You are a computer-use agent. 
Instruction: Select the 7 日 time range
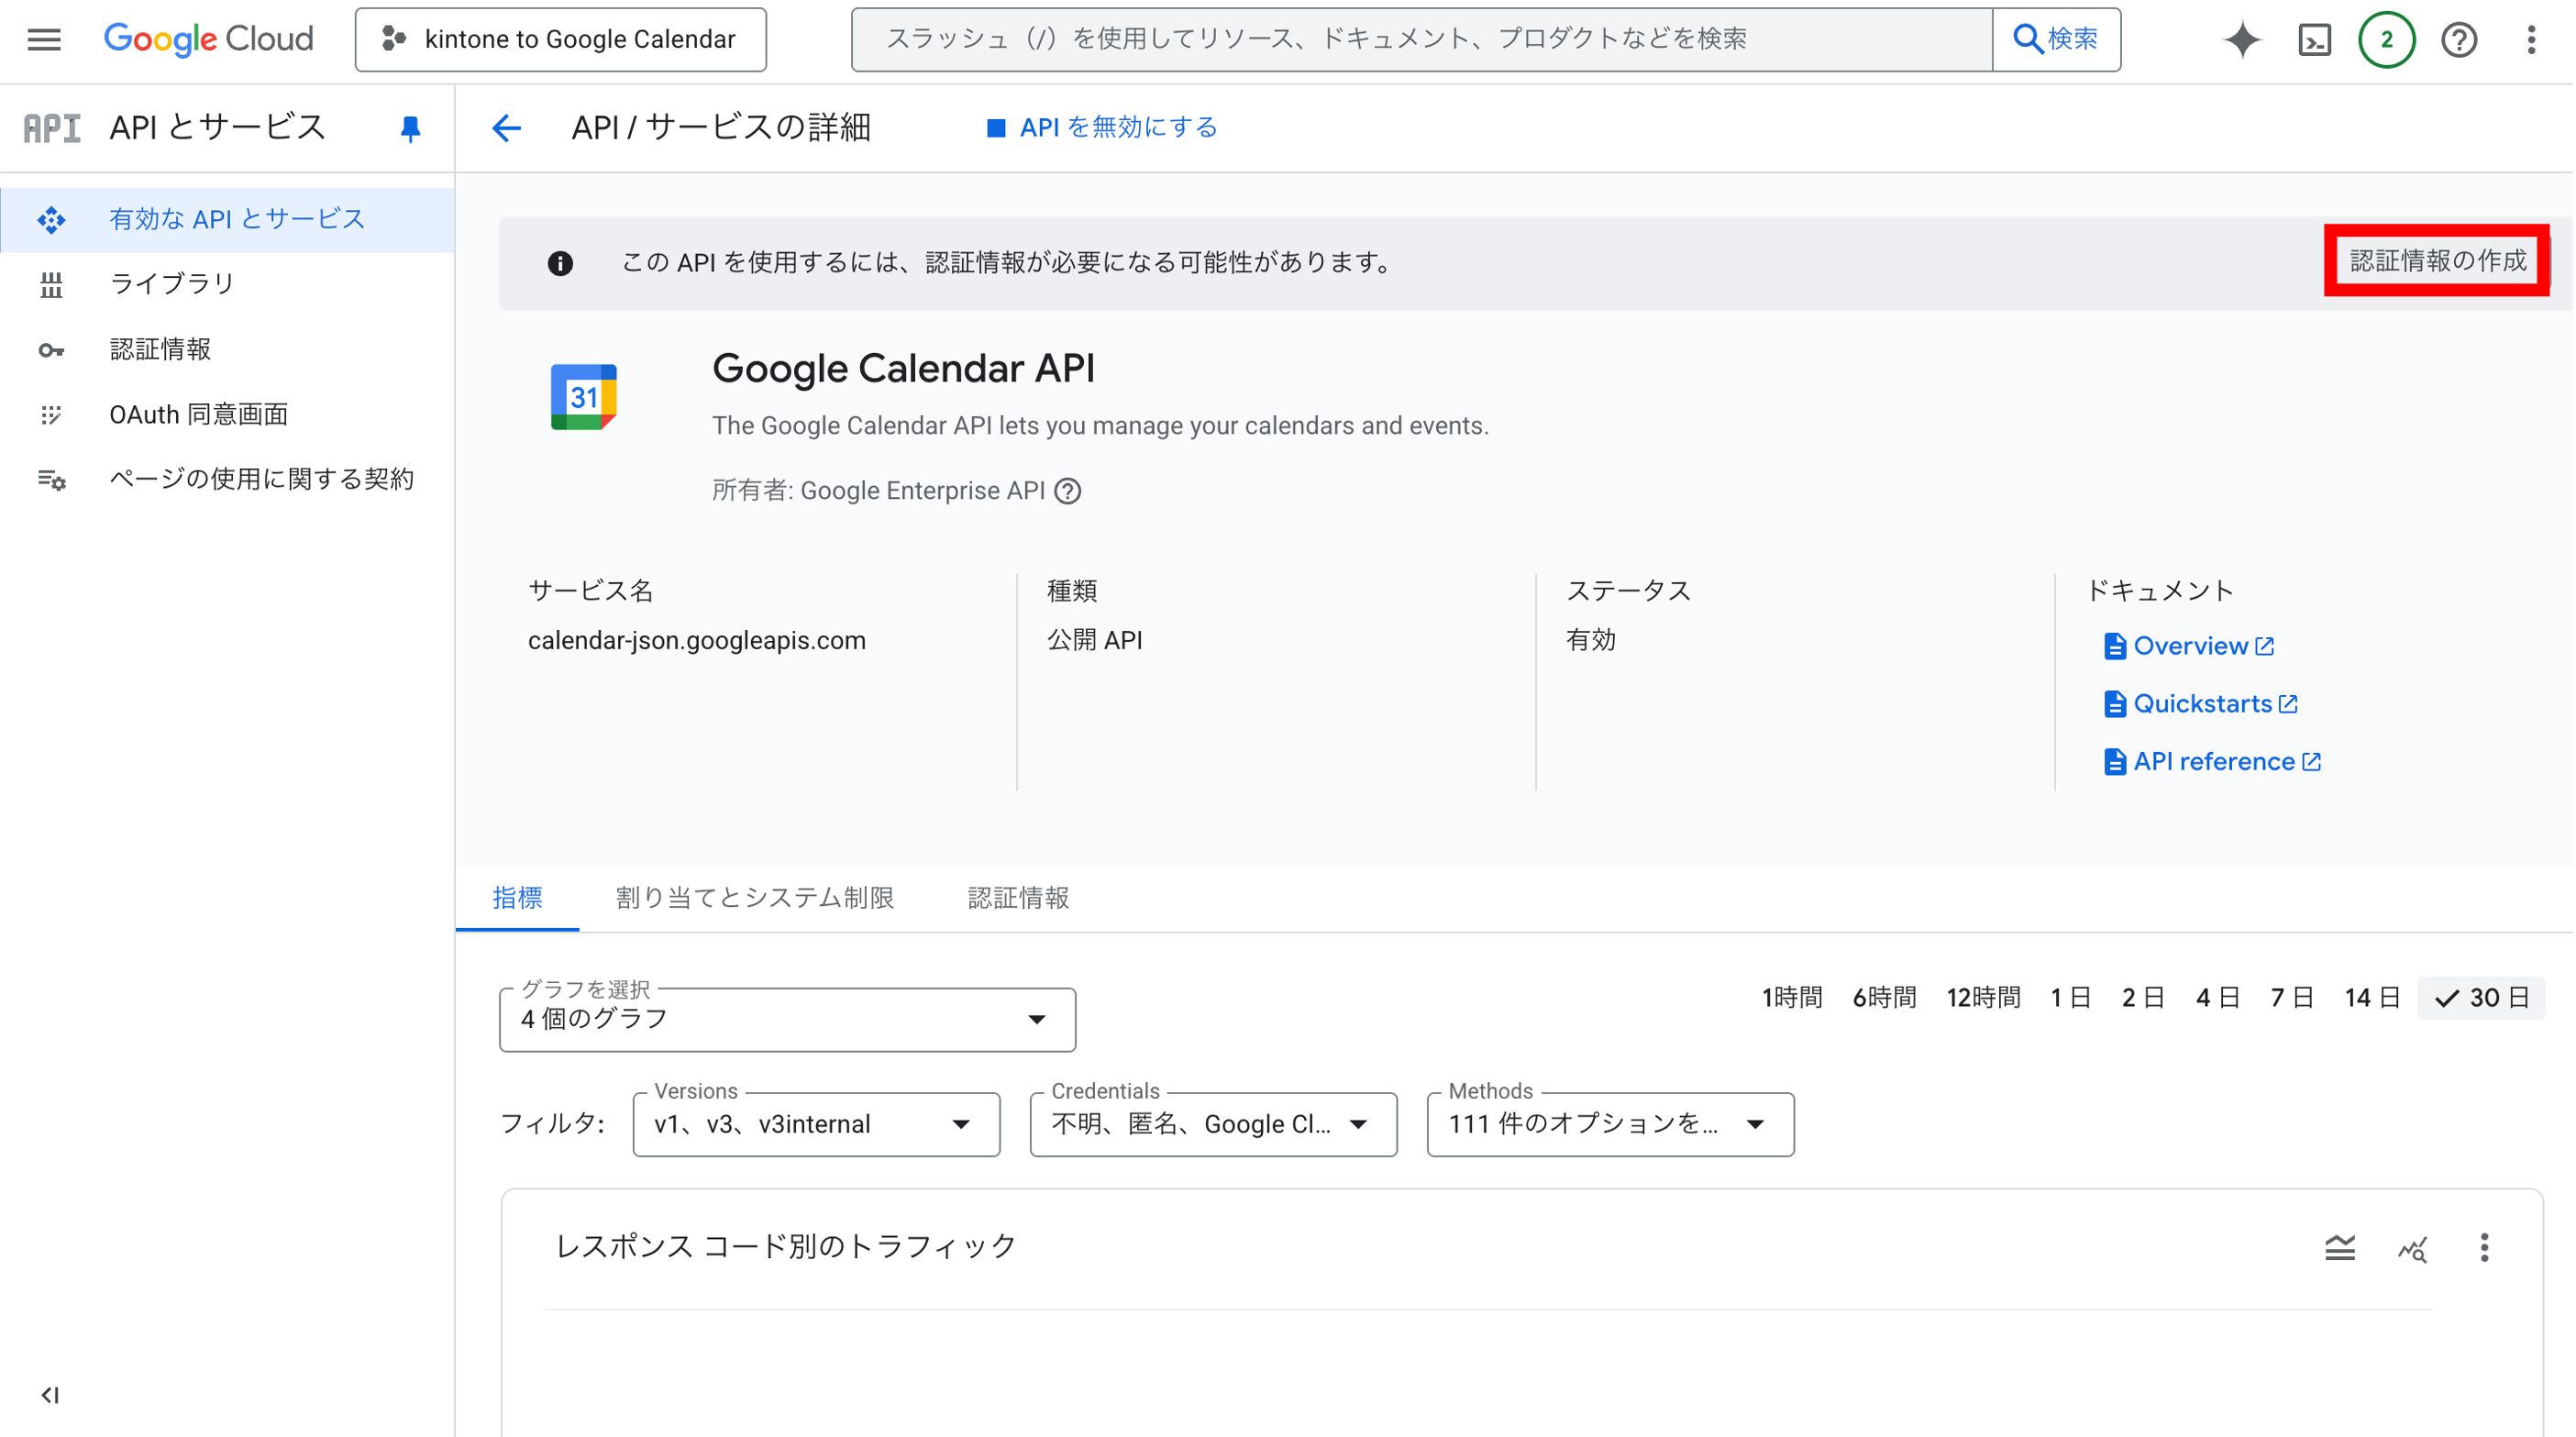click(x=2292, y=998)
